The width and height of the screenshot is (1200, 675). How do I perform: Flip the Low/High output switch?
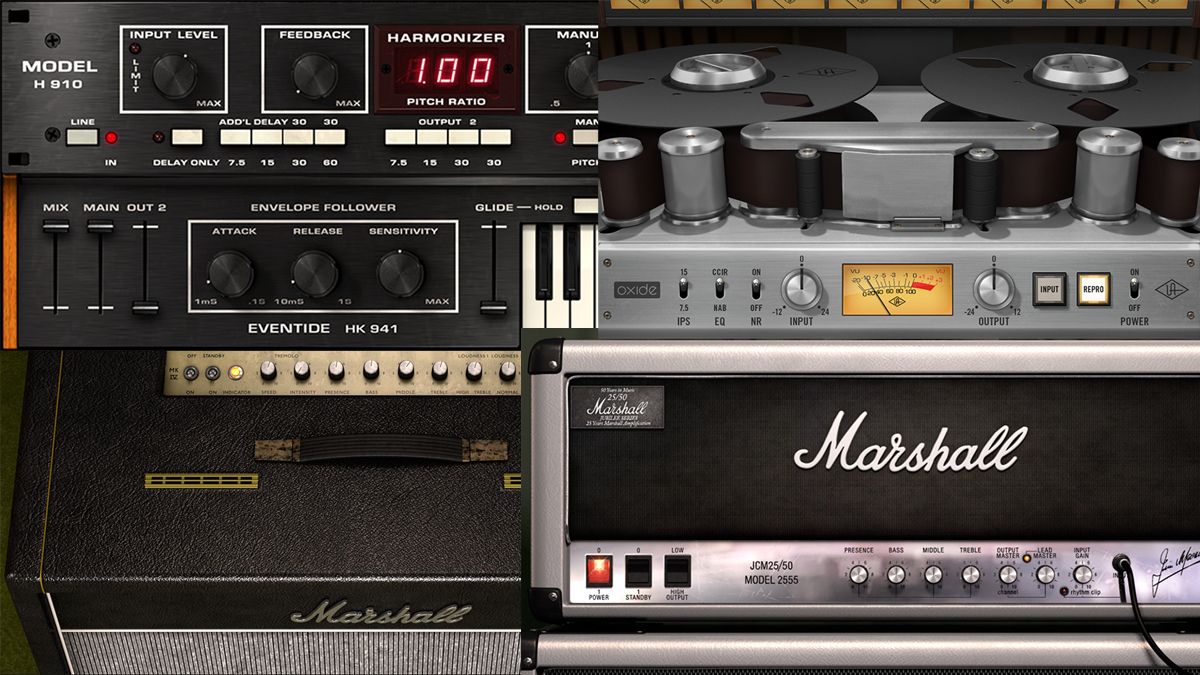(x=677, y=571)
